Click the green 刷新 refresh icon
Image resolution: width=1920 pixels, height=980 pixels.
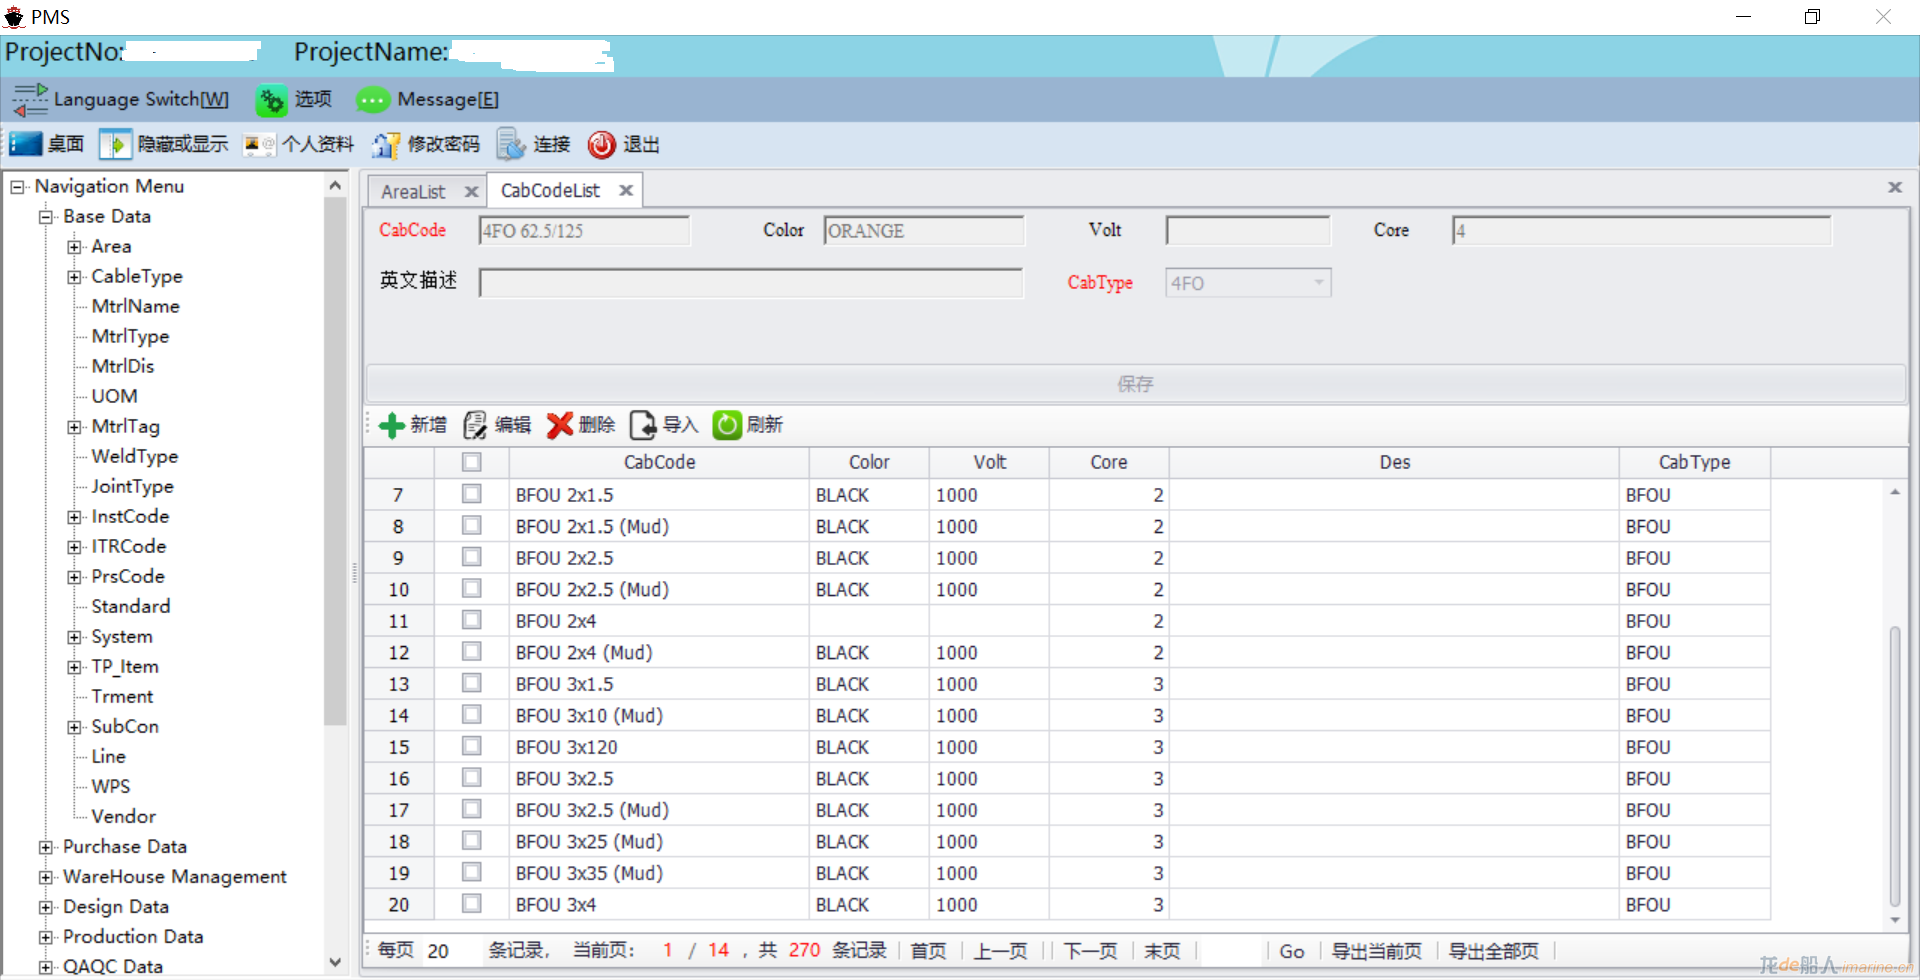[x=727, y=425]
